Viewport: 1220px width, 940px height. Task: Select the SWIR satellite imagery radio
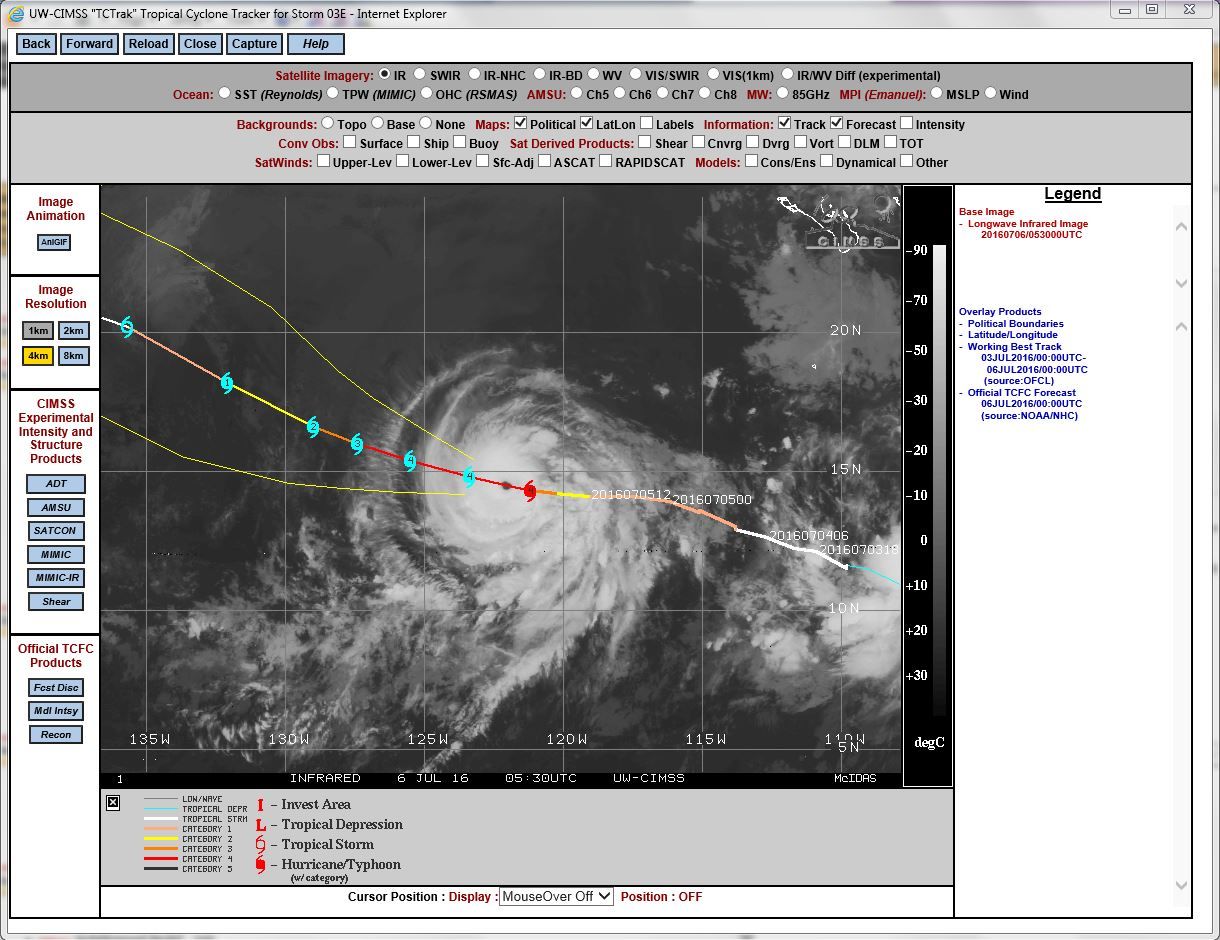420,75
